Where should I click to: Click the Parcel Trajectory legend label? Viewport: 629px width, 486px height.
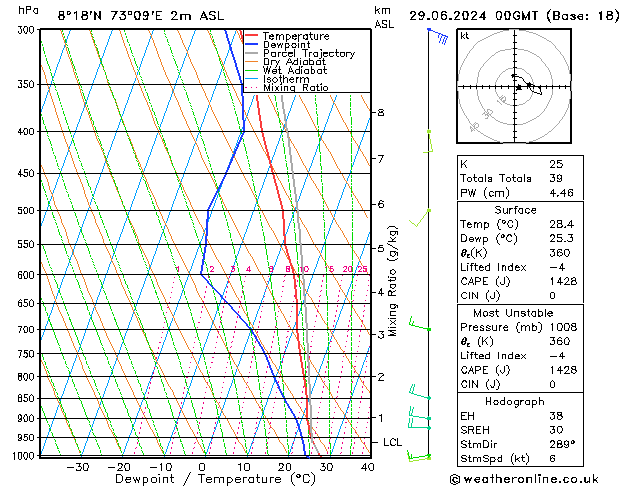point(308,53)
